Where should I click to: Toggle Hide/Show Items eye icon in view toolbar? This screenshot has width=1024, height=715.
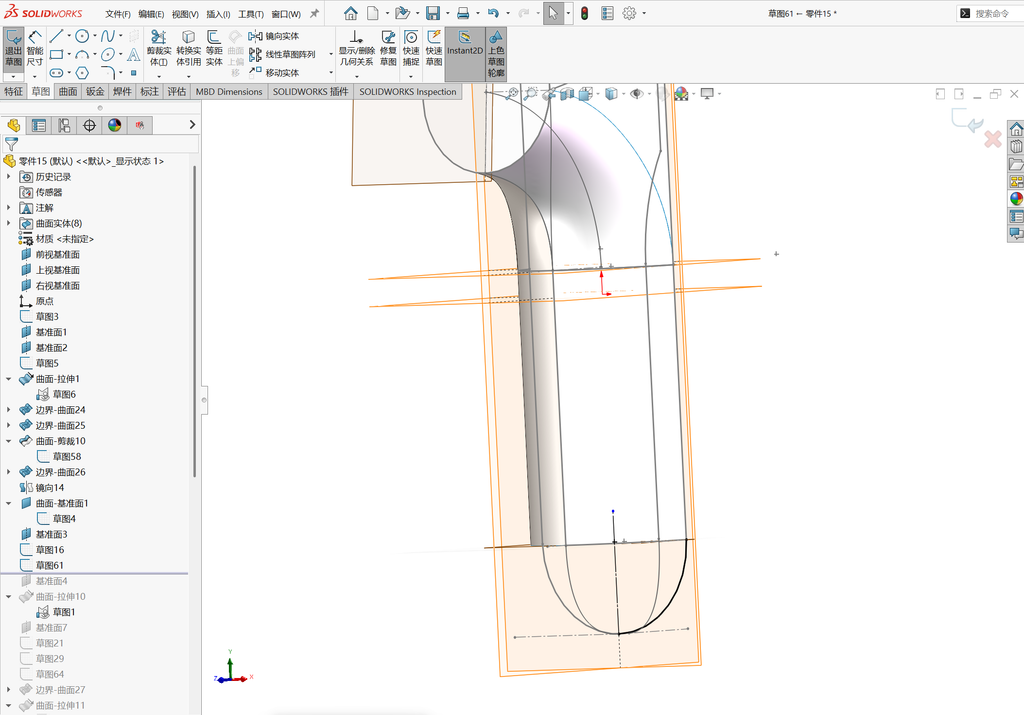[636, 94]
